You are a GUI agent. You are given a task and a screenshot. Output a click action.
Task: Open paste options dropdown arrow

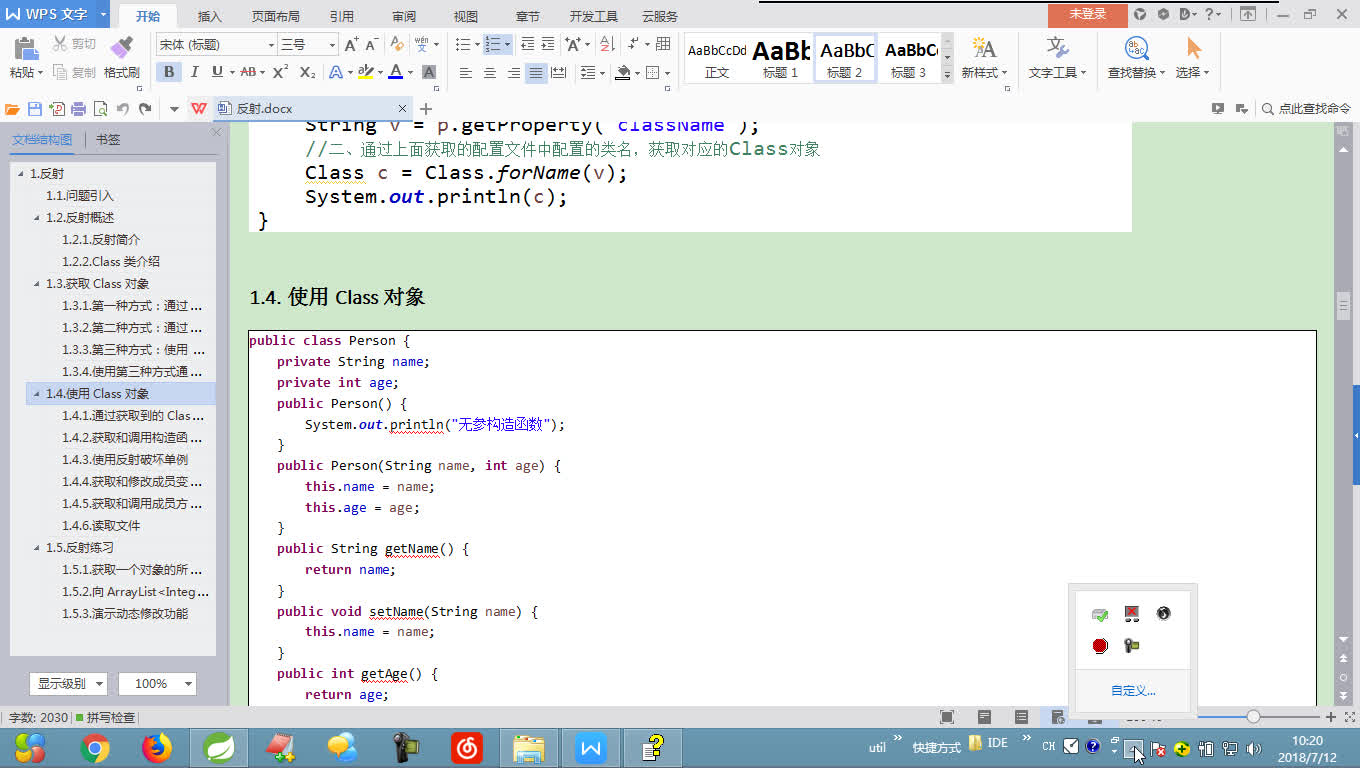click(40, 73)
